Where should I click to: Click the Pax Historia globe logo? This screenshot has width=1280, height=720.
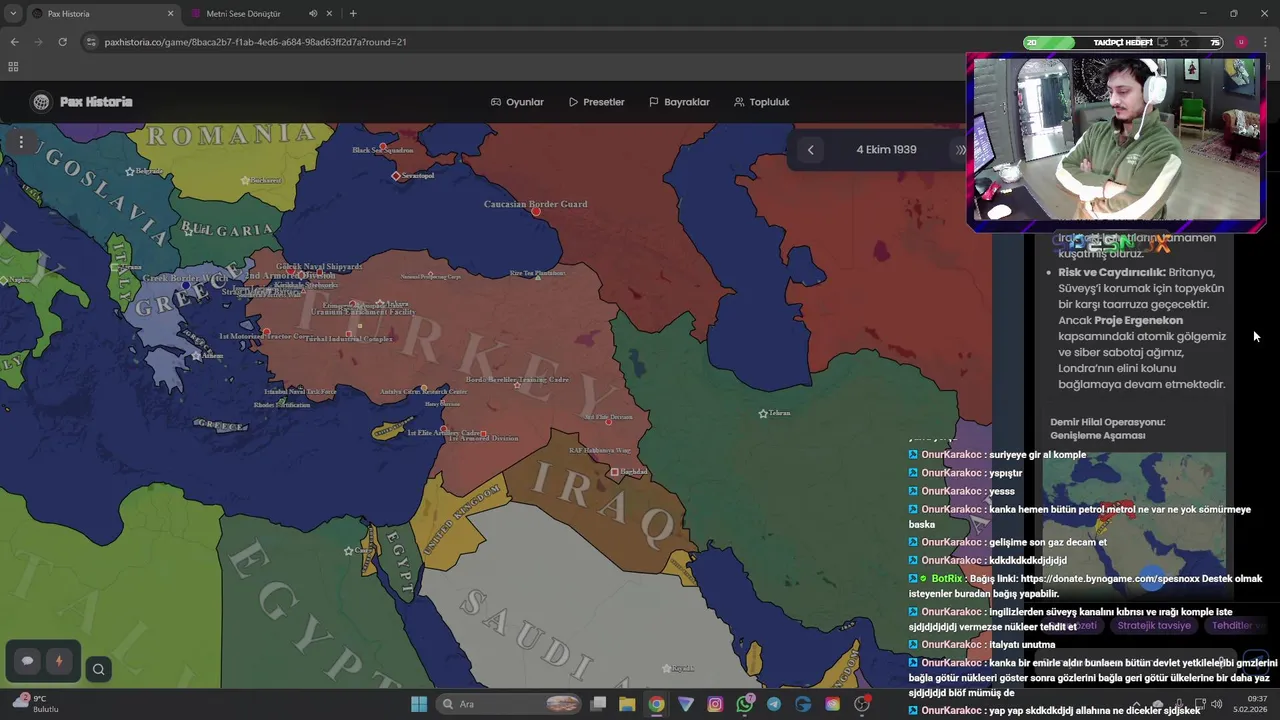pos(41,102)
